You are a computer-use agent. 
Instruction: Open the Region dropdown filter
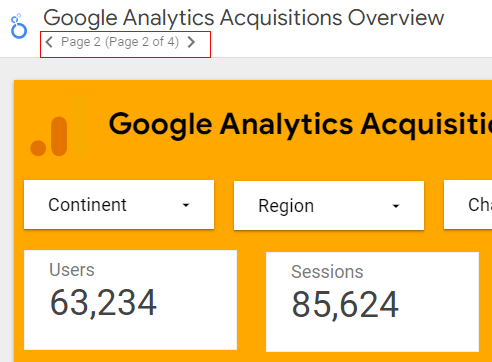point(329,206)
